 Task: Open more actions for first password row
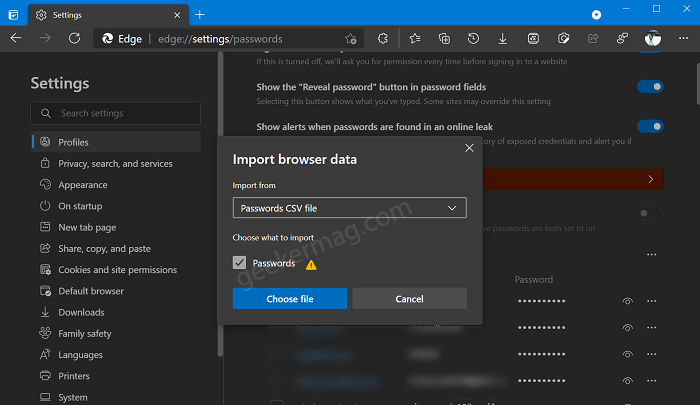click(x=652, y=301)
